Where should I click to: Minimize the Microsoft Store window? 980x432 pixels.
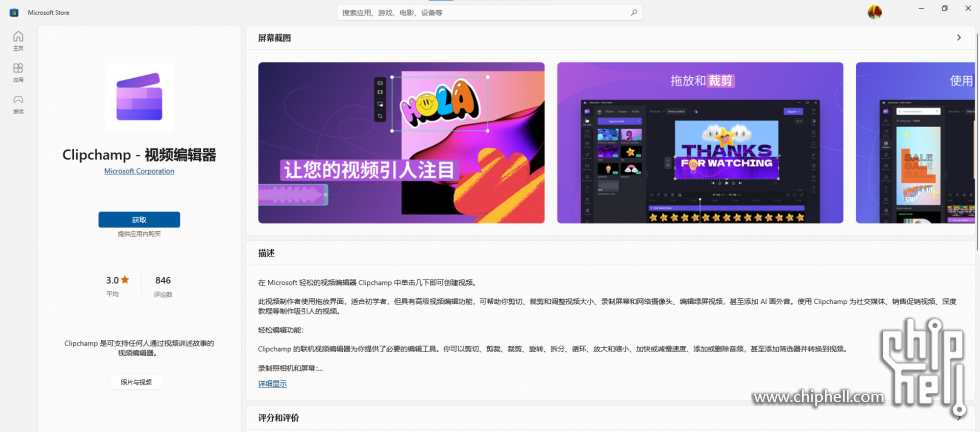coord(921,8)
